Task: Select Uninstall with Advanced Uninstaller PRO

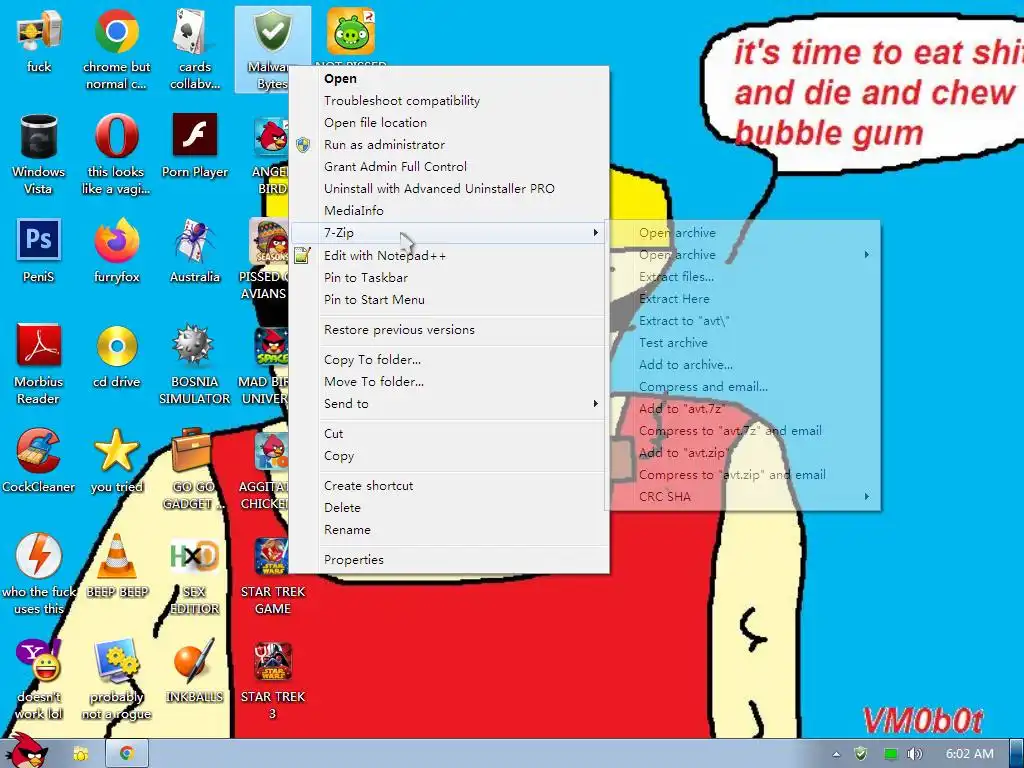Action: [x=449, y=189]
